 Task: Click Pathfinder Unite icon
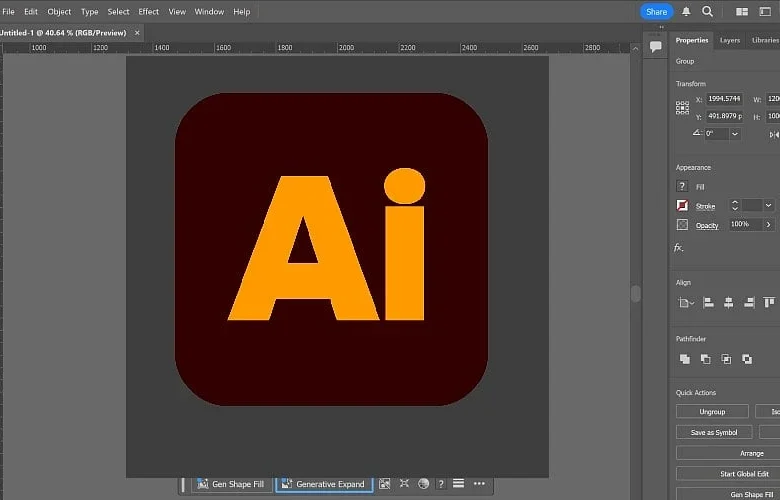coord(685,359)
